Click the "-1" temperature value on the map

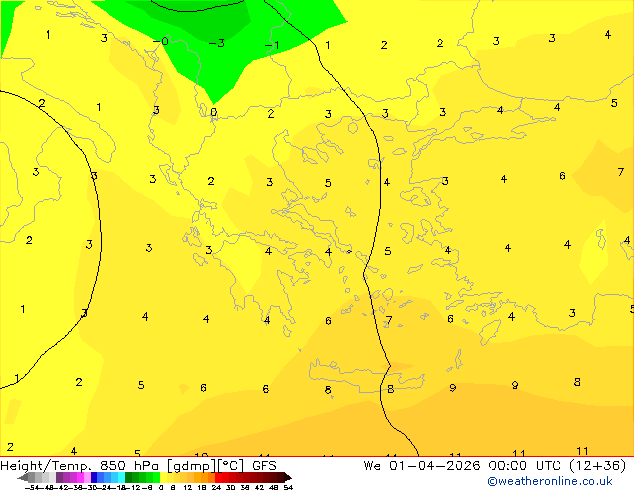pyautogui.click(x=272, y=44)
